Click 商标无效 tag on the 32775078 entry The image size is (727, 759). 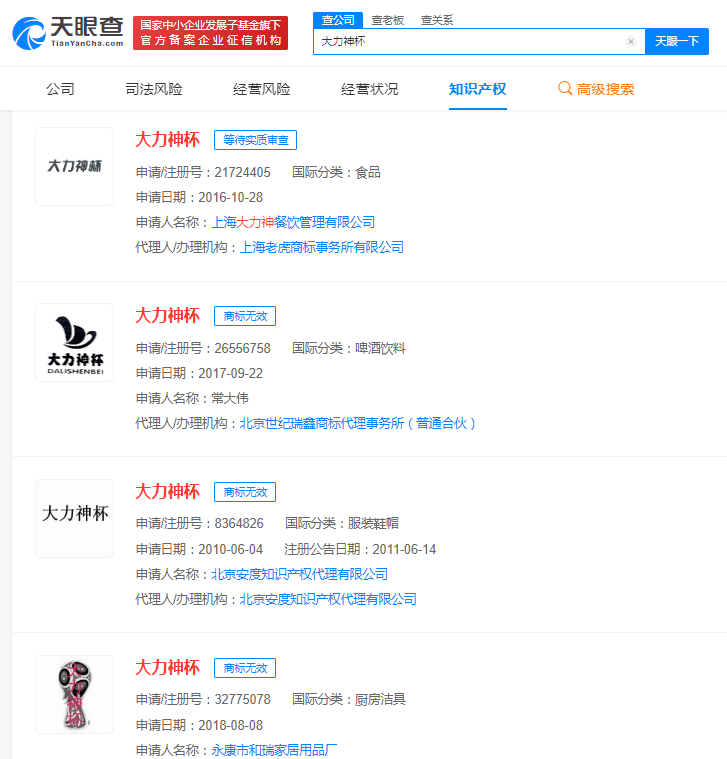pos(245,668)
